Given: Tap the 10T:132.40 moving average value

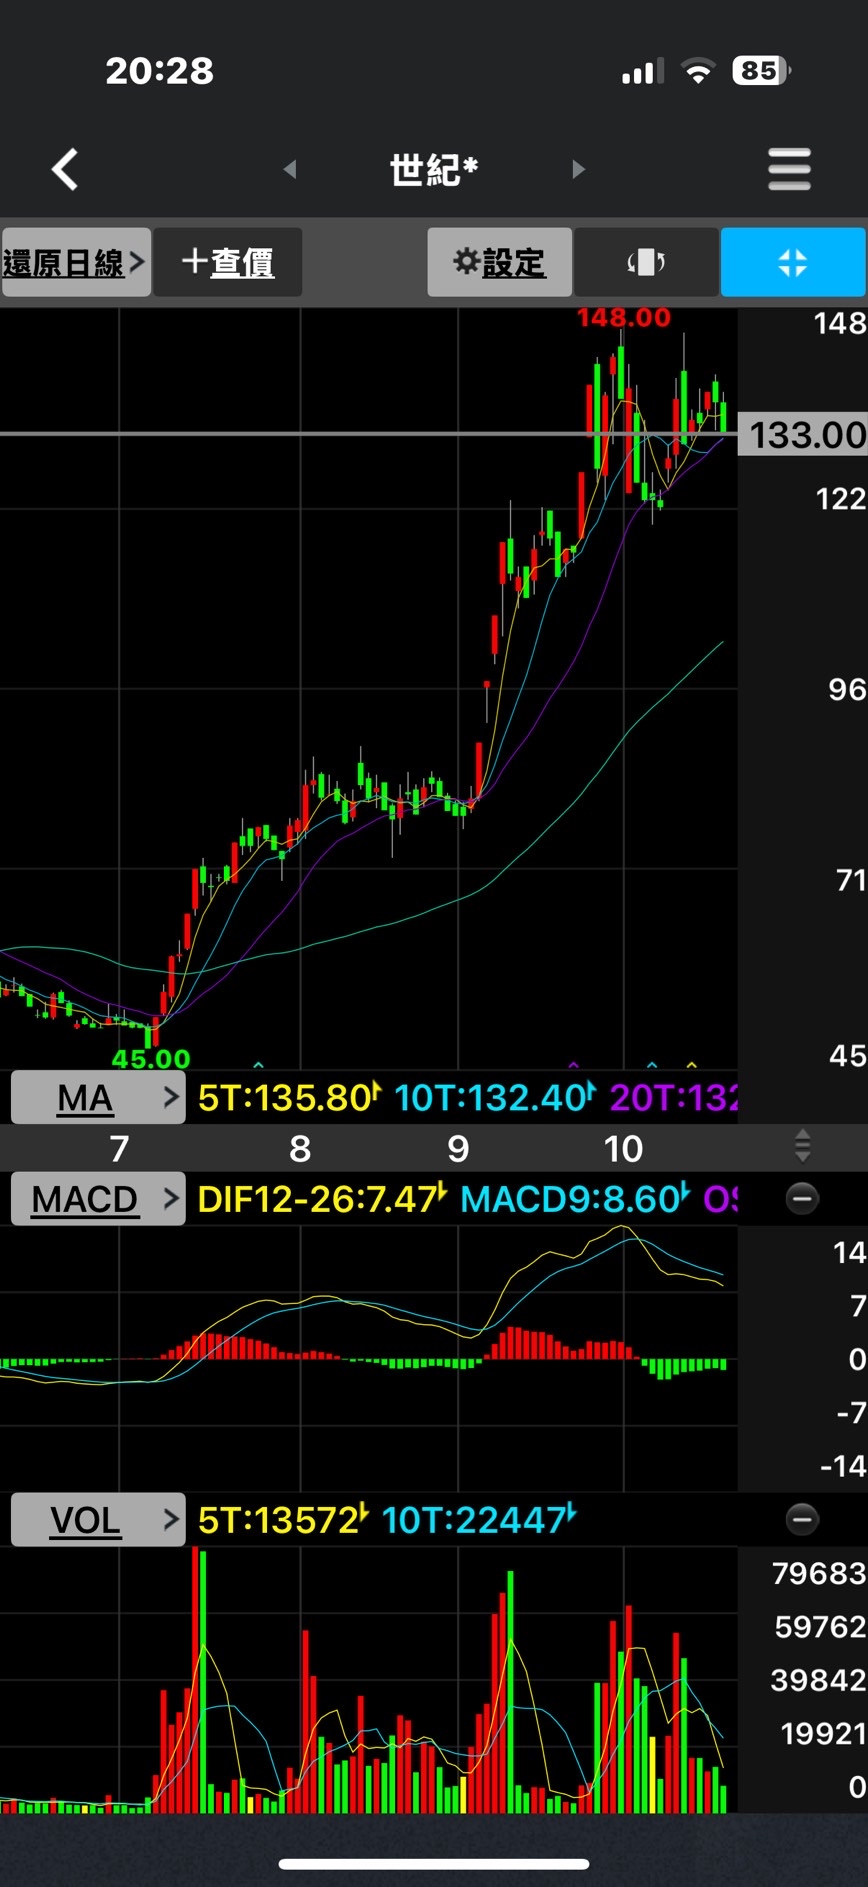Looking at the screenshot, I should 494,1098.
